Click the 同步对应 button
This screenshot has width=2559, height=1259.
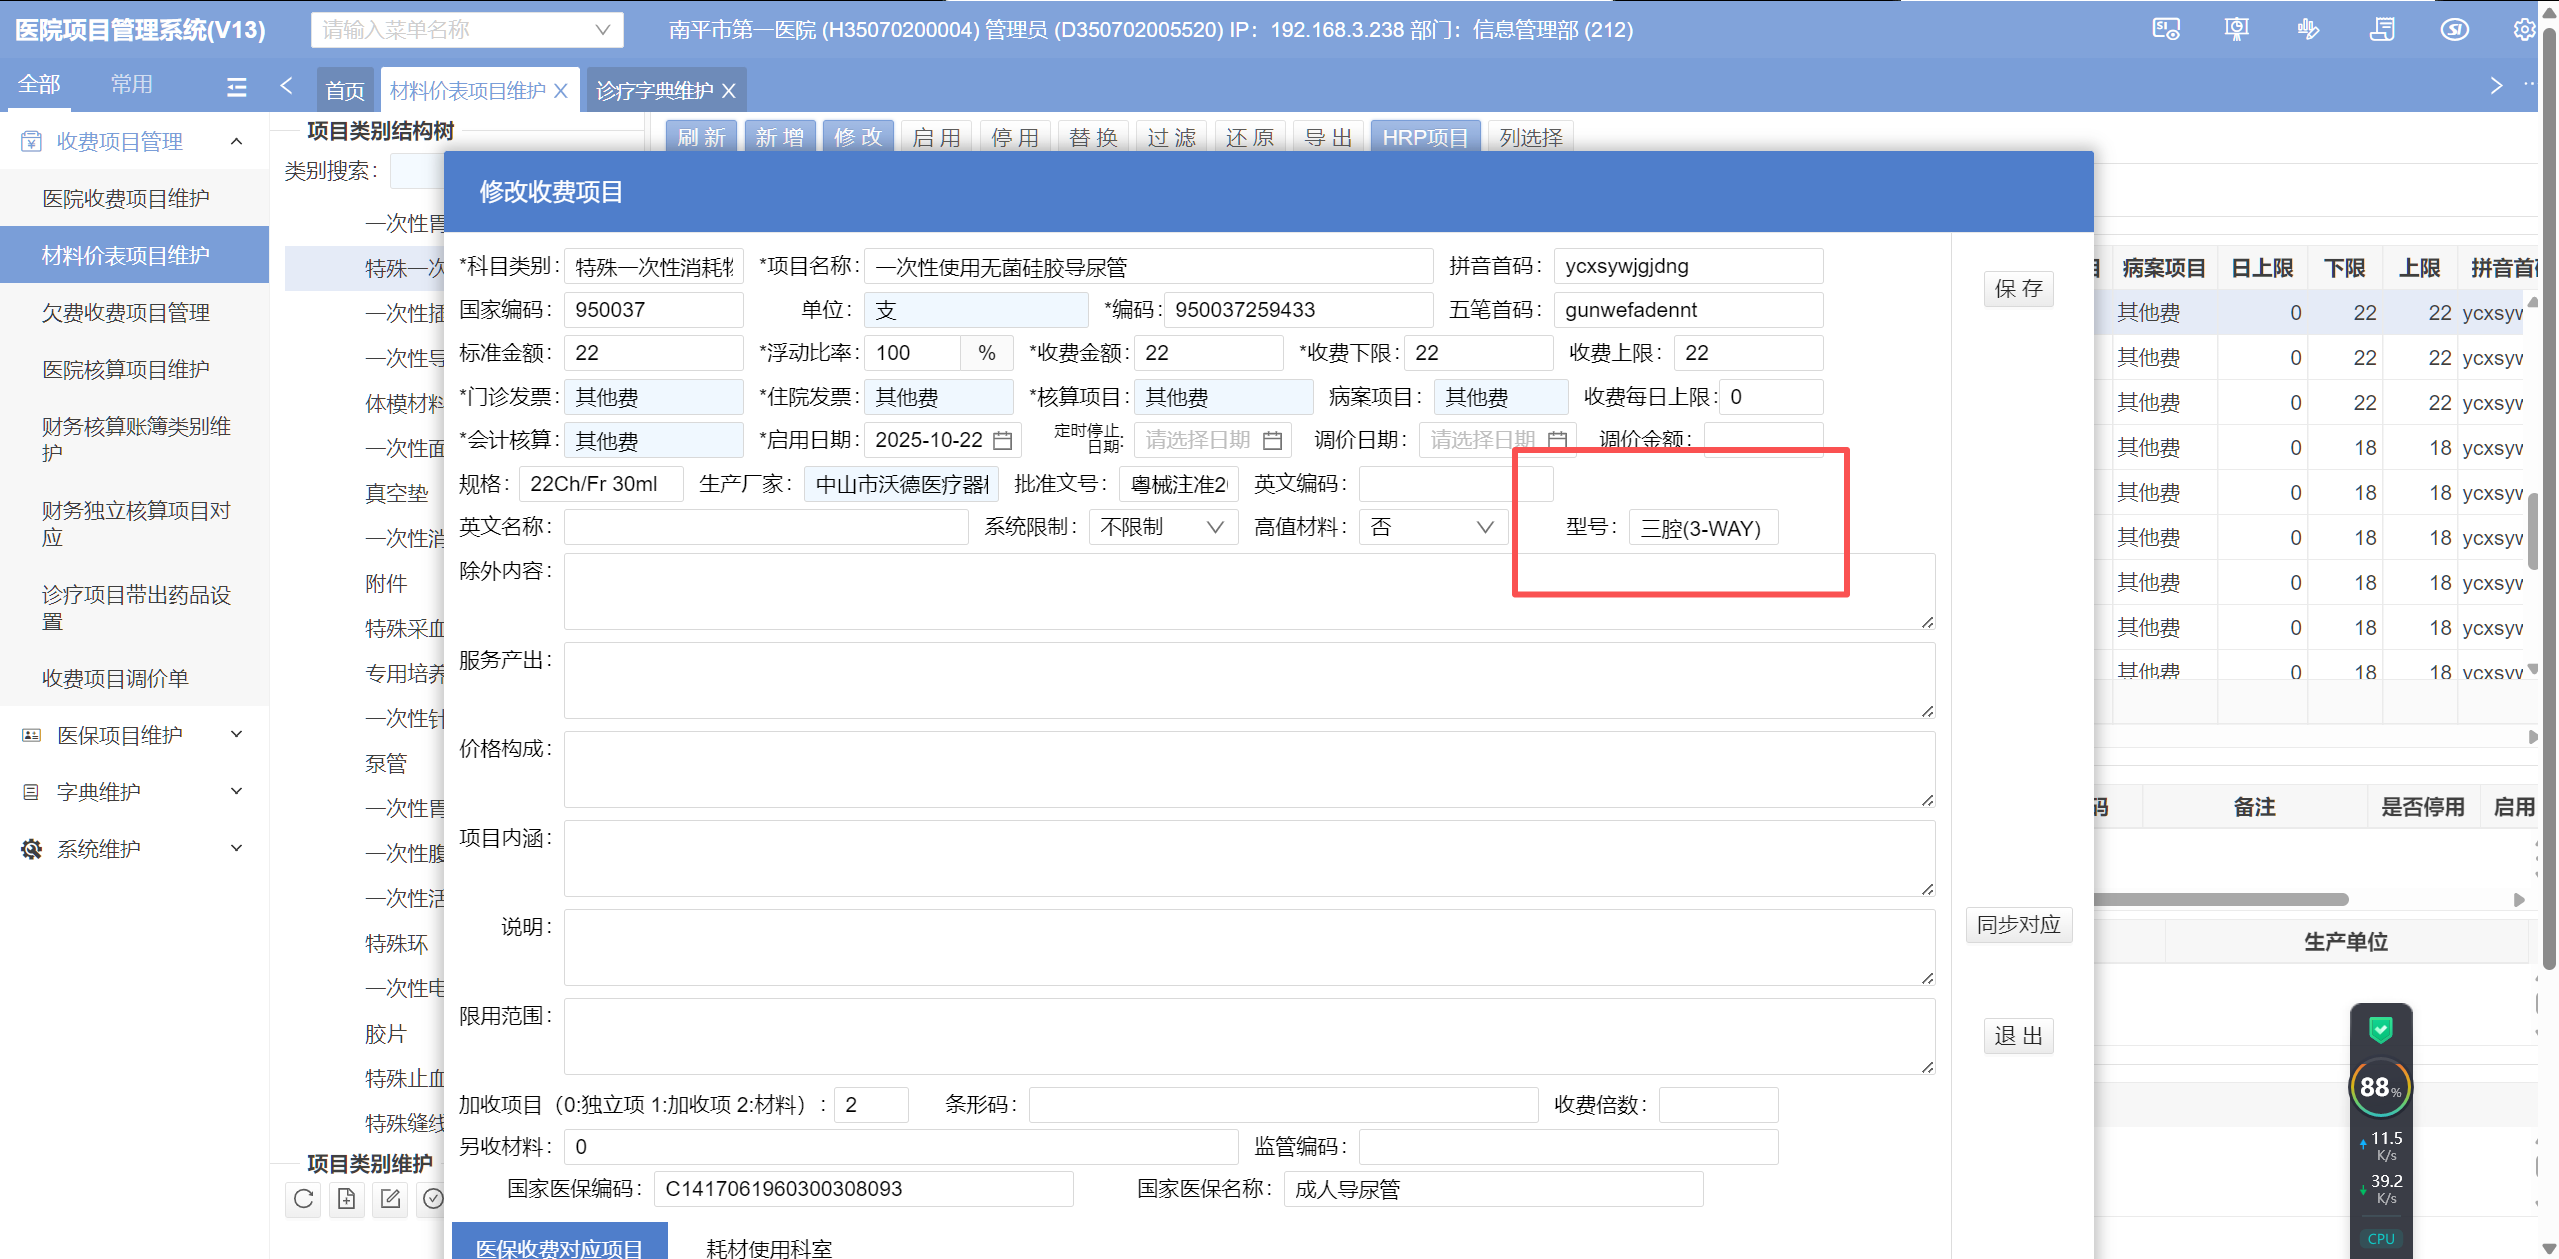2018,924
